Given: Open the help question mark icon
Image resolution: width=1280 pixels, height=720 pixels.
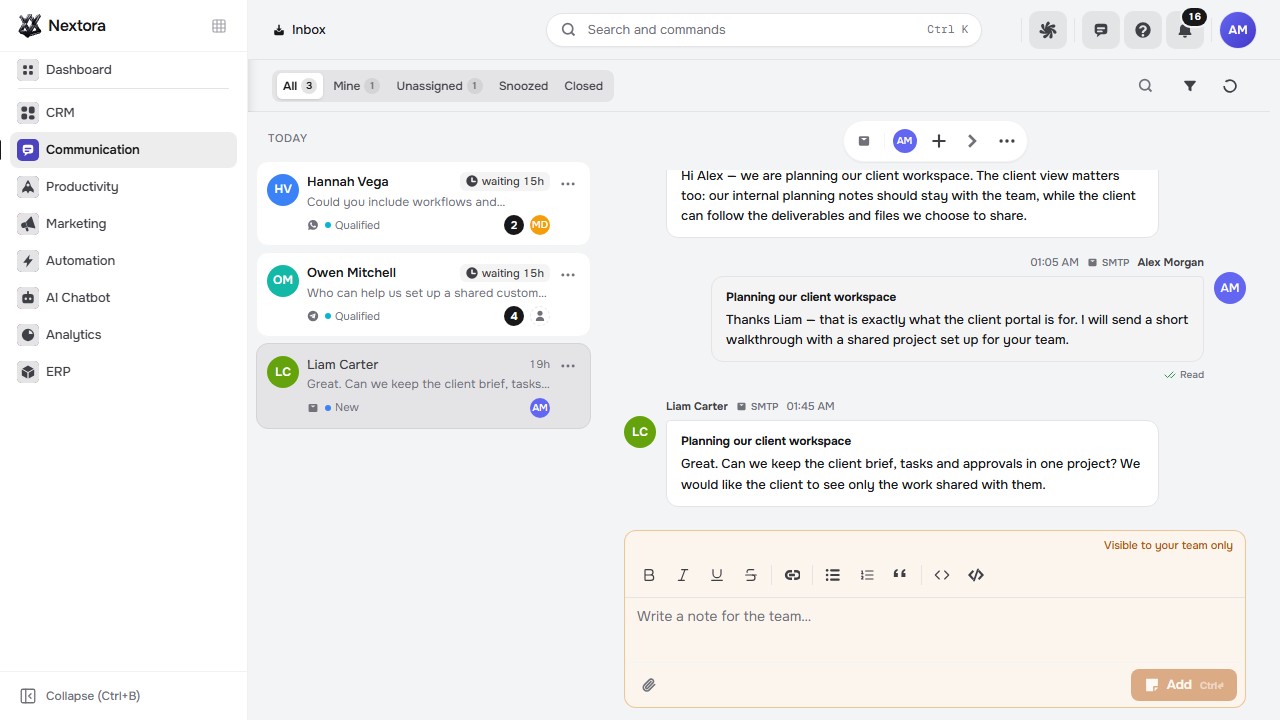Looking at the screenshot, I should (1143, 30).
